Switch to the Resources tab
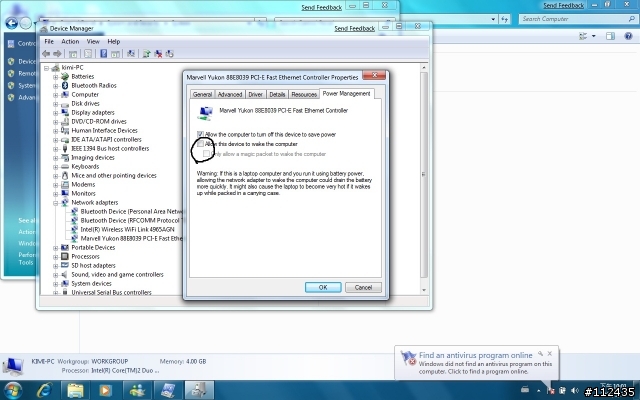 [304, 94]
